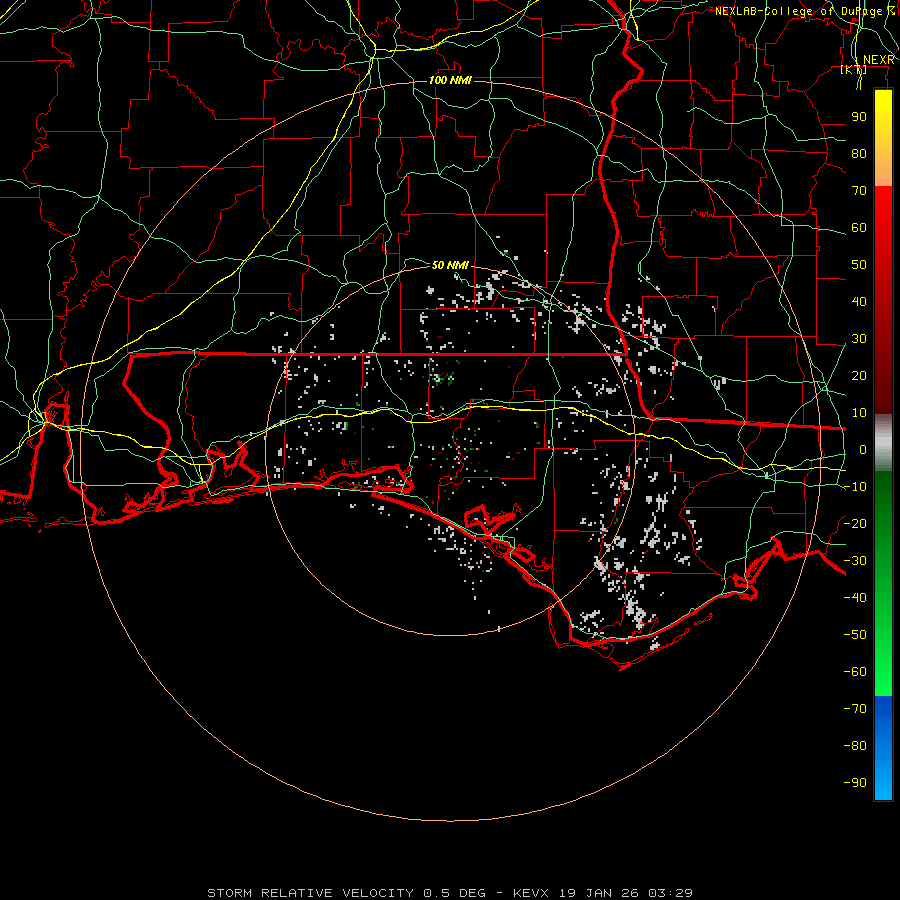Click the -70 value on velocity scale

pos(855,708)
